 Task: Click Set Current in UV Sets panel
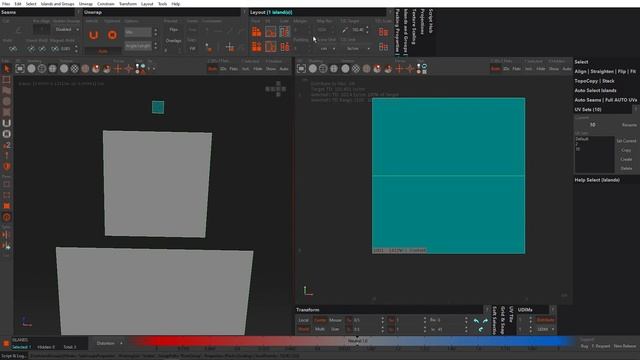coord(626,141)
